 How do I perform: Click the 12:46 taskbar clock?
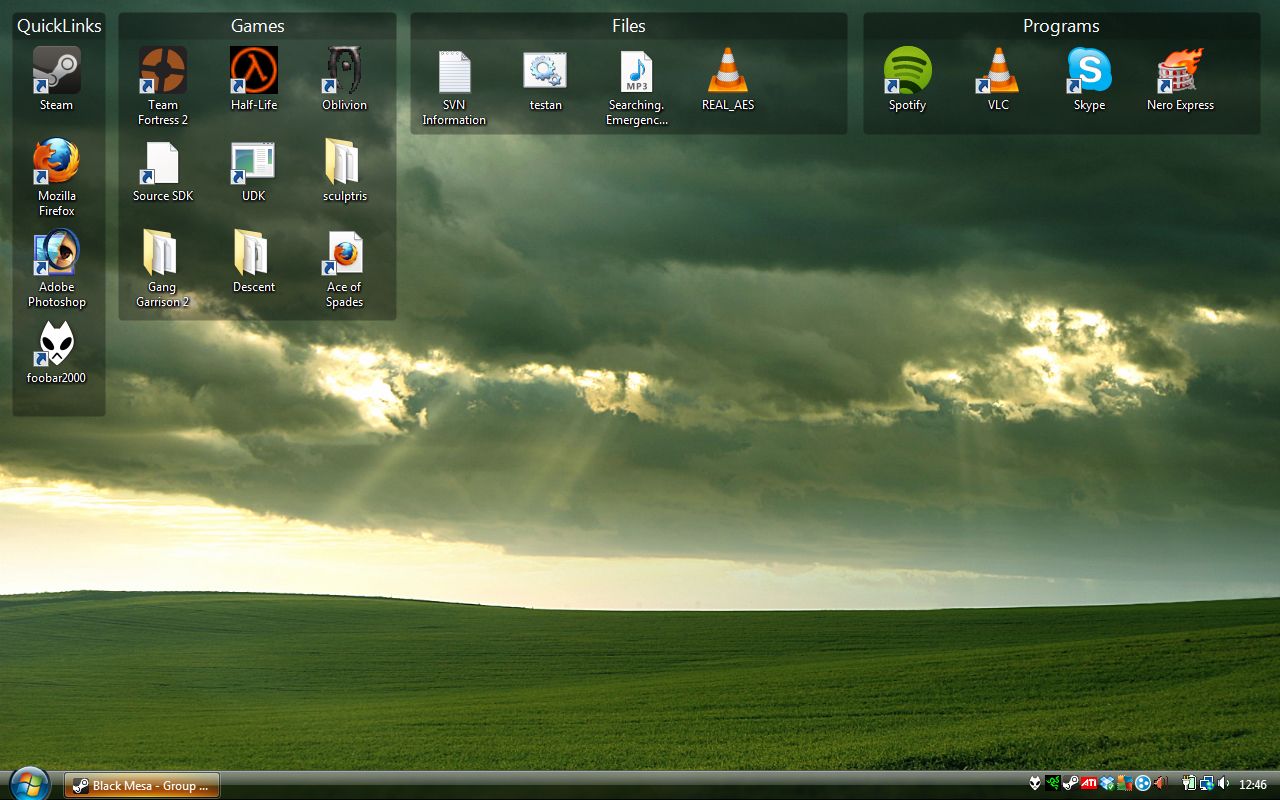tap(1253, 785)
